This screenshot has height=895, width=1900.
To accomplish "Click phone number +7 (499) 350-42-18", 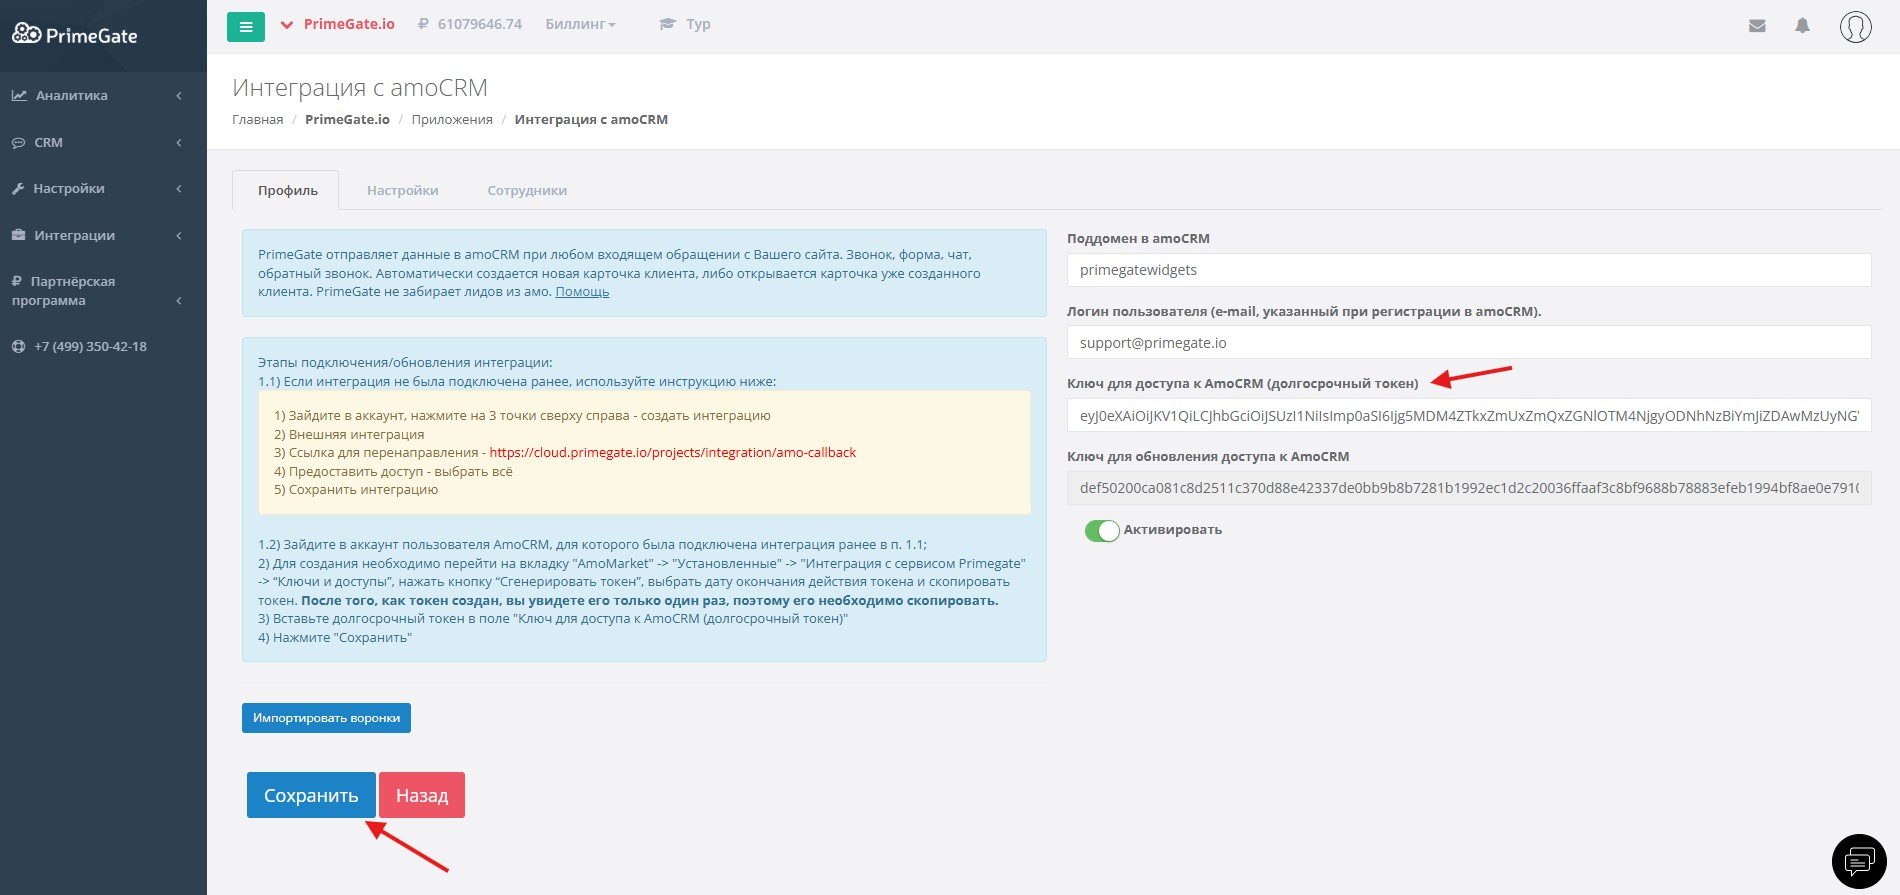I will click(x=90, y=347).
